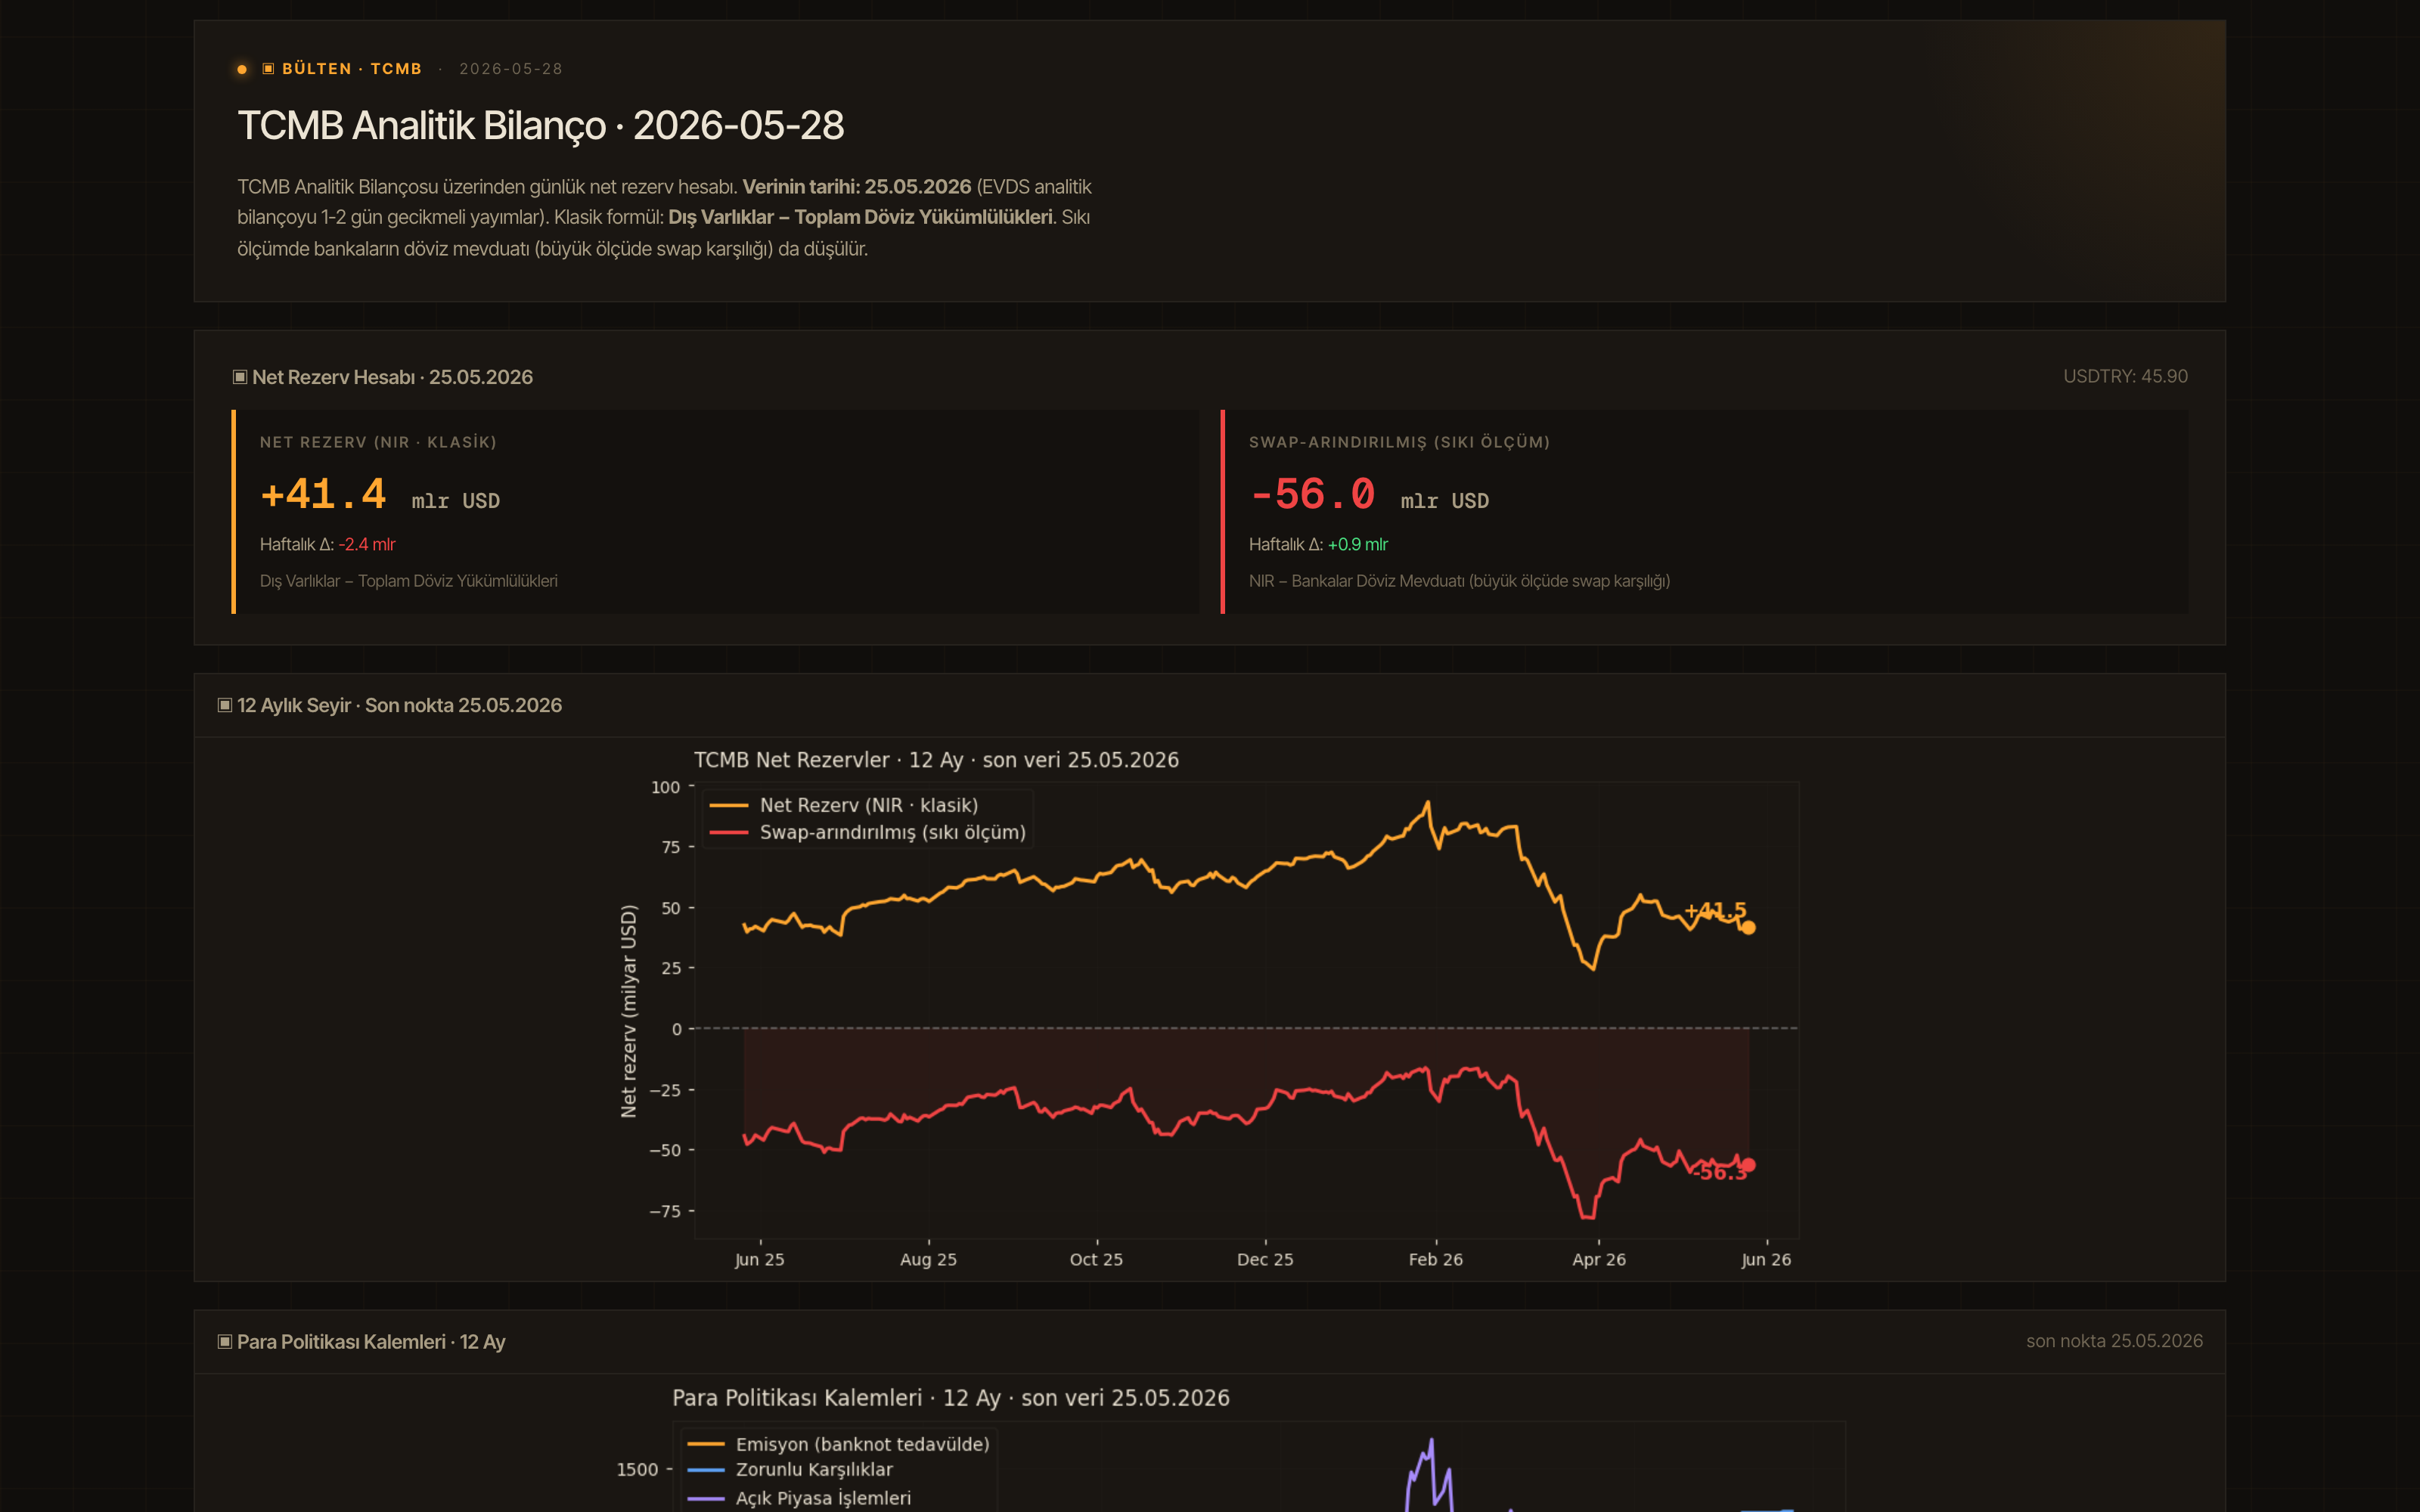
Task: Click the 'USDTRY: 45.90' rate label
Action: [x=2125, y=376]
